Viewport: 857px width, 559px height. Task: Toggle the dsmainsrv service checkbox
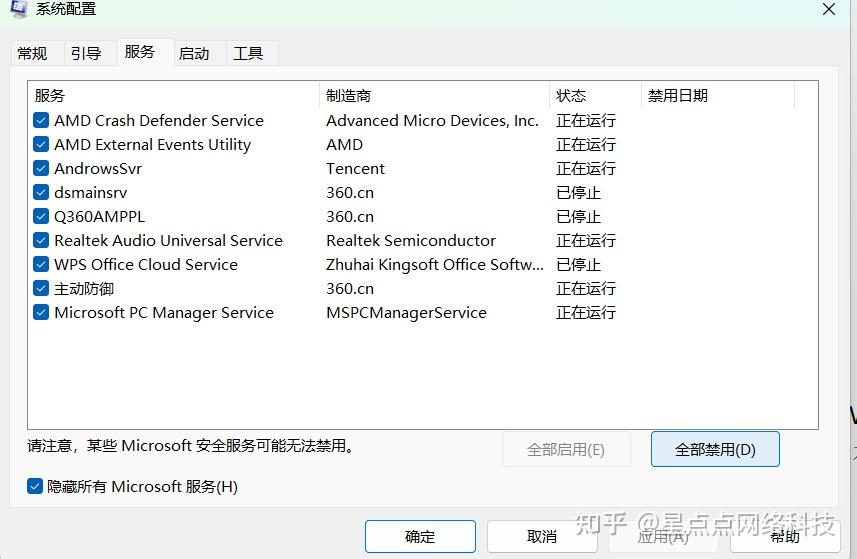click(41, 192)
